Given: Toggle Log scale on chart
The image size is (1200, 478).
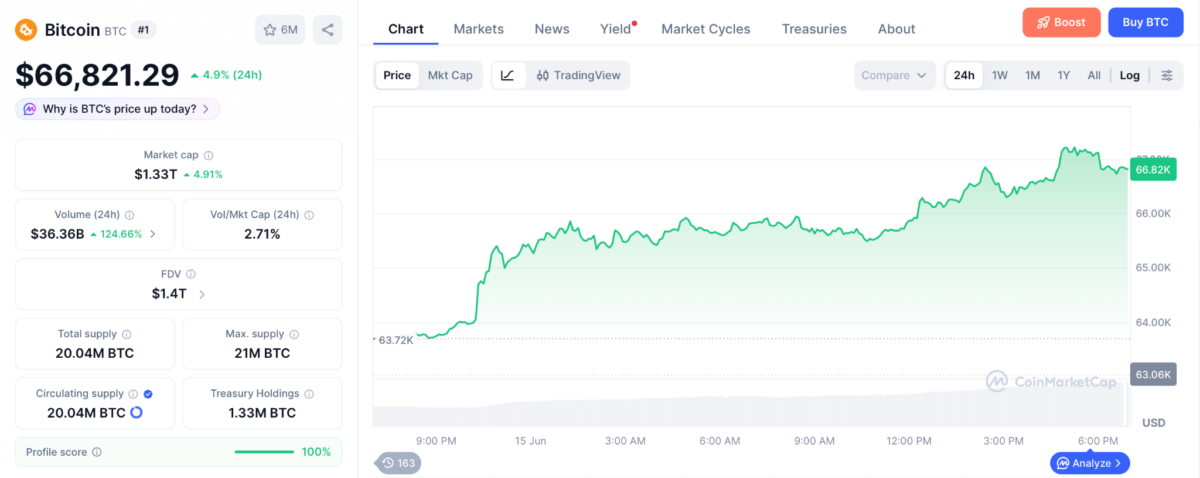Looking at the screenshot, I should (x=1129, y=75).
